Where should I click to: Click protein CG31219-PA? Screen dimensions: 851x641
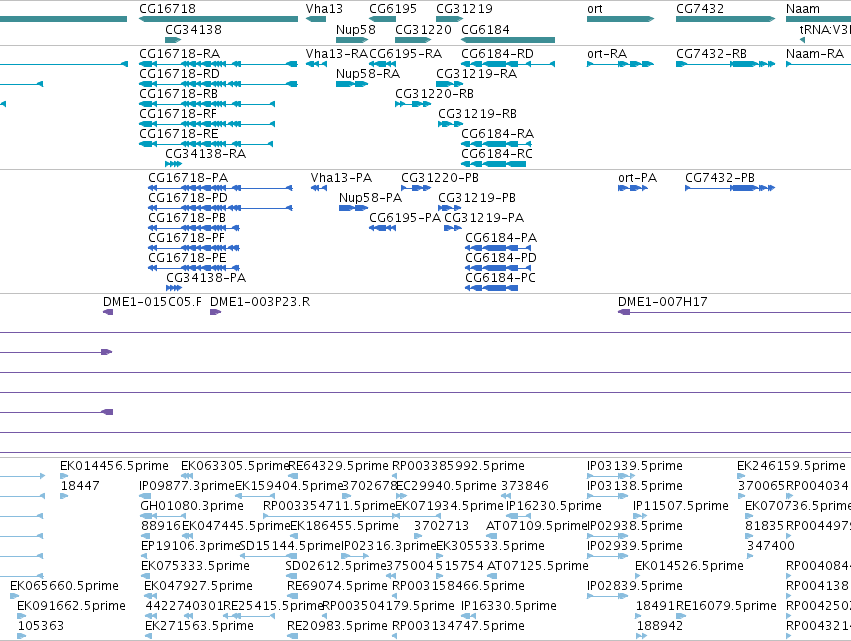pyautogui.click(x=484, y=218)
